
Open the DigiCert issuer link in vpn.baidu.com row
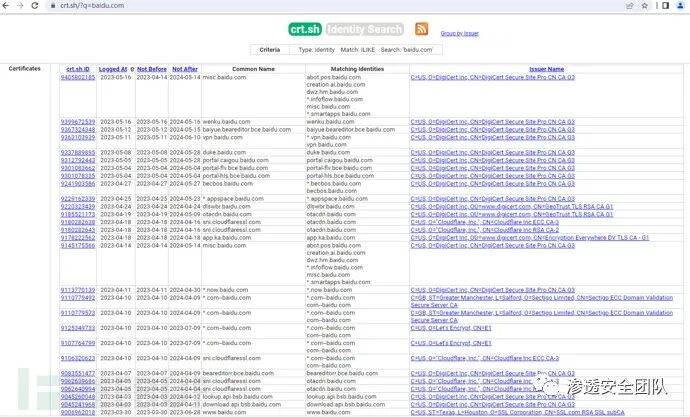[x=492, y=138]
